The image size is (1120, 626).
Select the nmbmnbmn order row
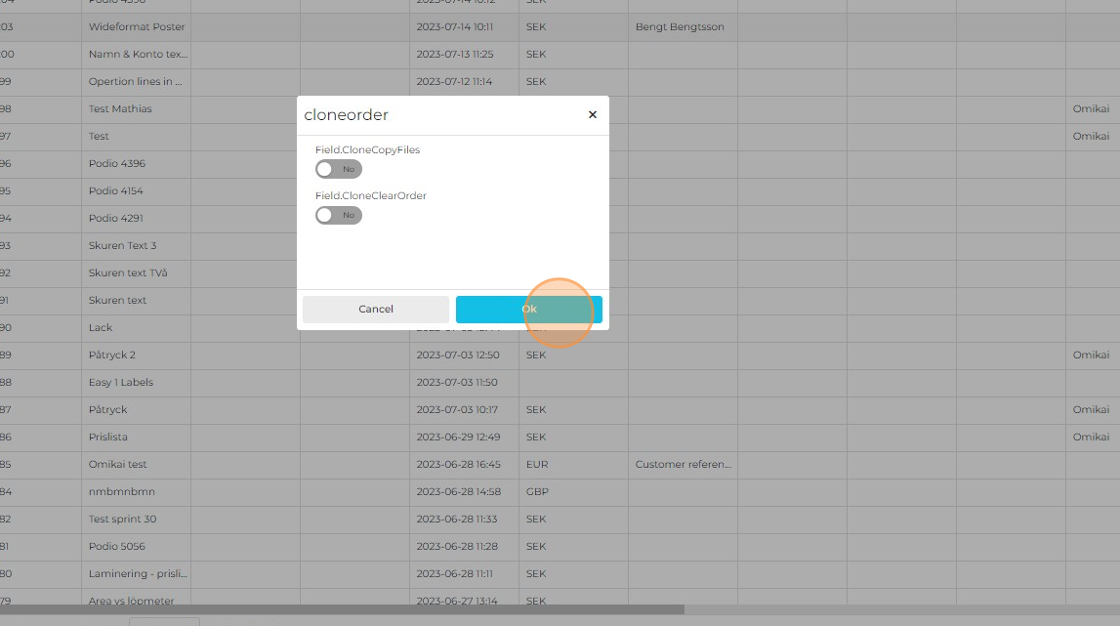pos(122,491)
